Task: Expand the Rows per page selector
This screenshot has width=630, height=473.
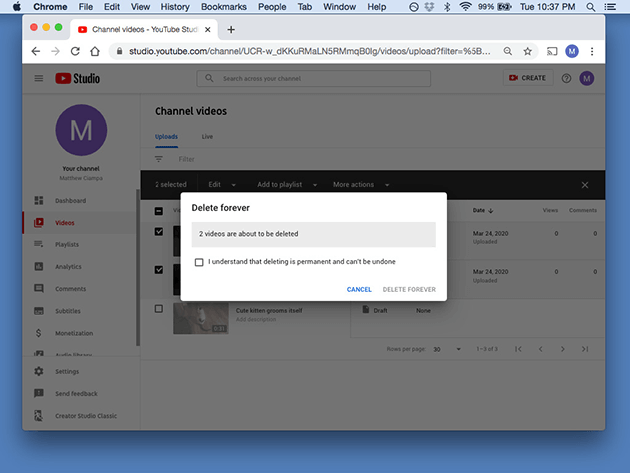Action: (x=443, y=349)
